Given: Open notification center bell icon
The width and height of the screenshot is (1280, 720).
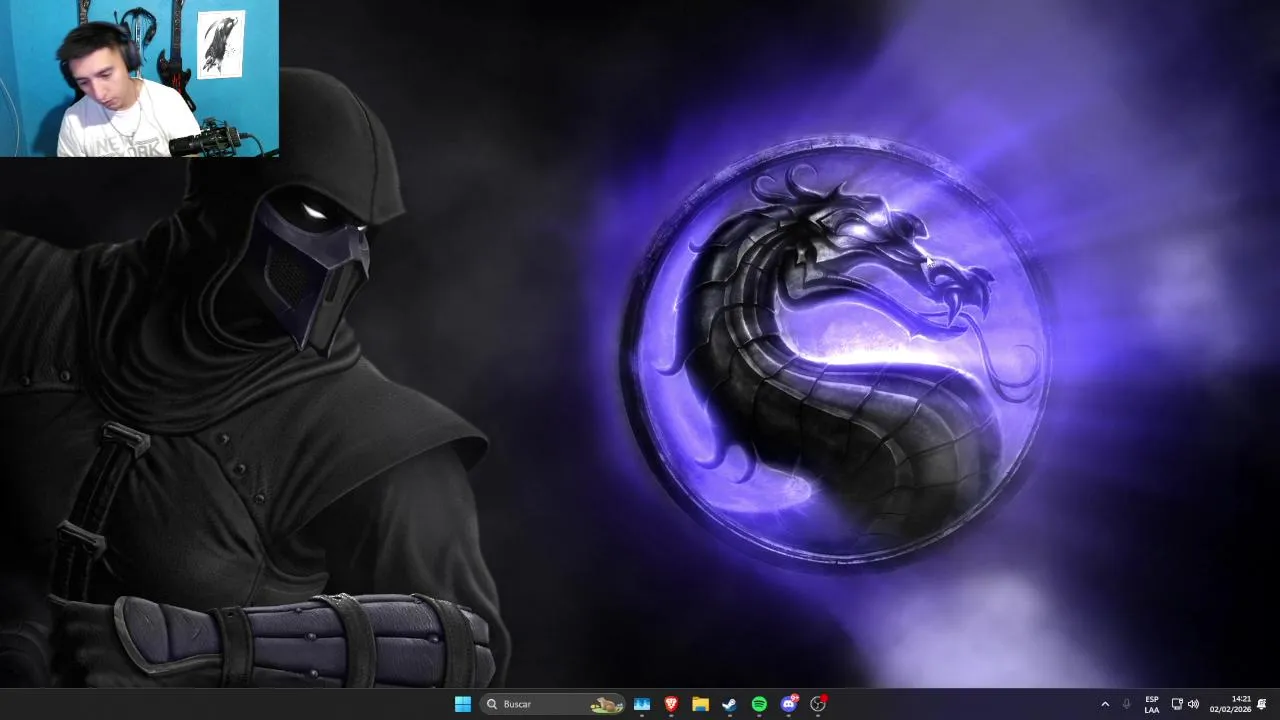Looking at the screenshot, I should [1262, 704].
